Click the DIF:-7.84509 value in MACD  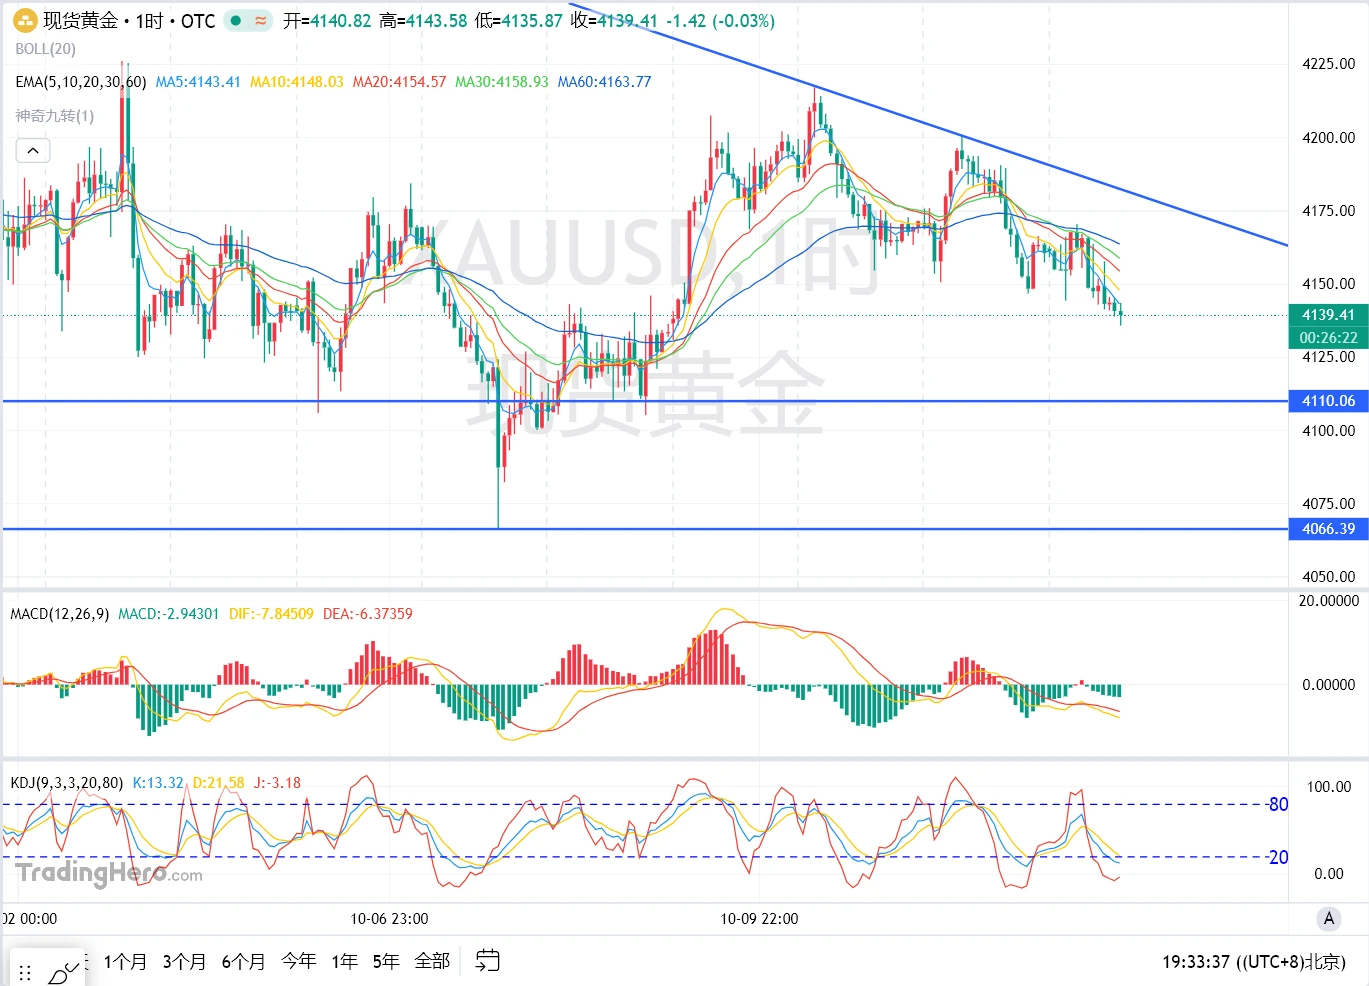coord(271,614)
